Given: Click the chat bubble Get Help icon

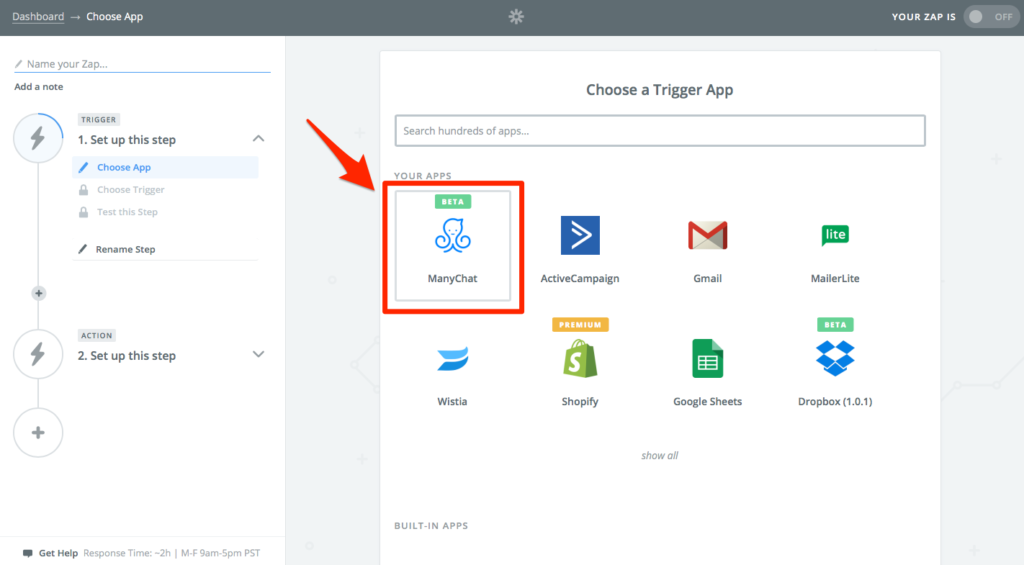Looking at the screenshot, I should coord(27,553).
